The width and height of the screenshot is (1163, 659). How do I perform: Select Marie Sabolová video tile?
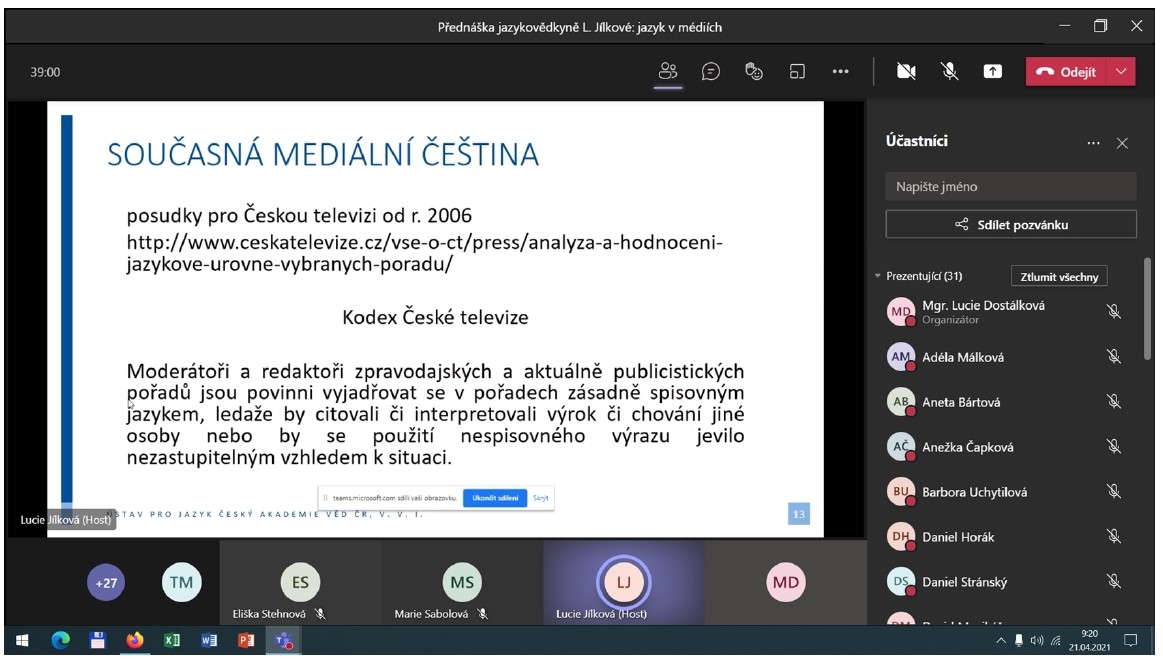tap(462, 583)
